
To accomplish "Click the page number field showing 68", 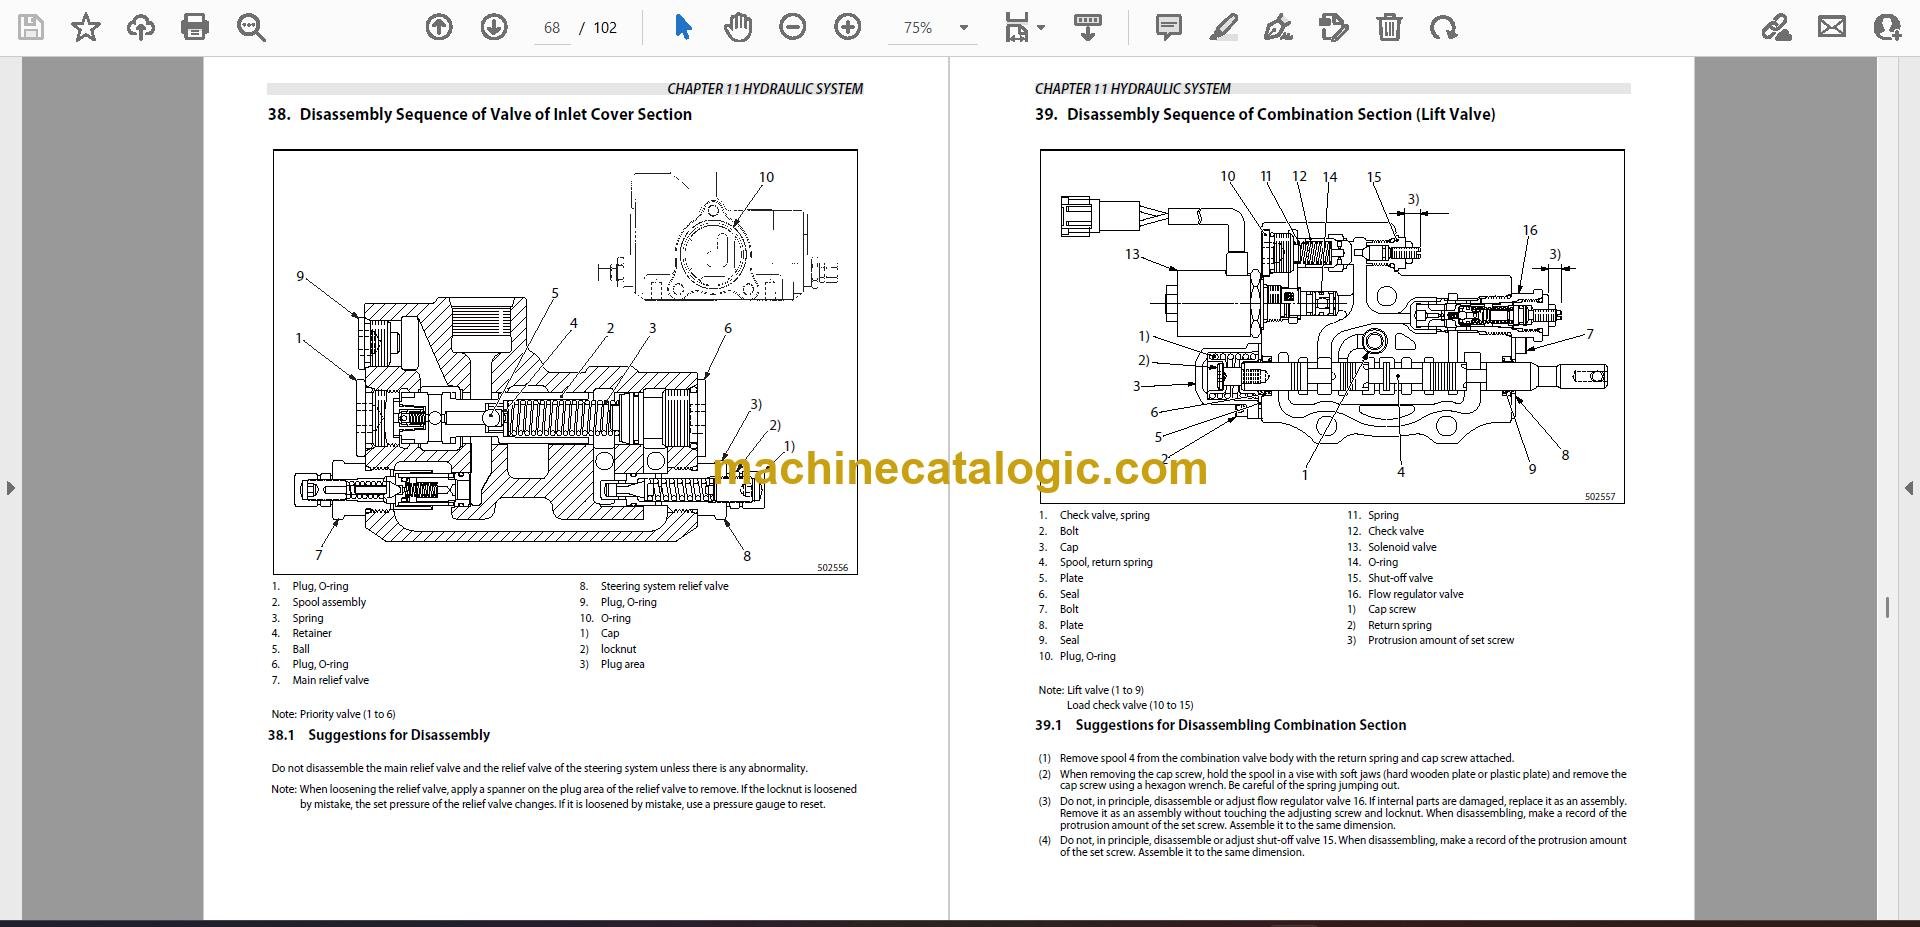I will coord(552,28).
